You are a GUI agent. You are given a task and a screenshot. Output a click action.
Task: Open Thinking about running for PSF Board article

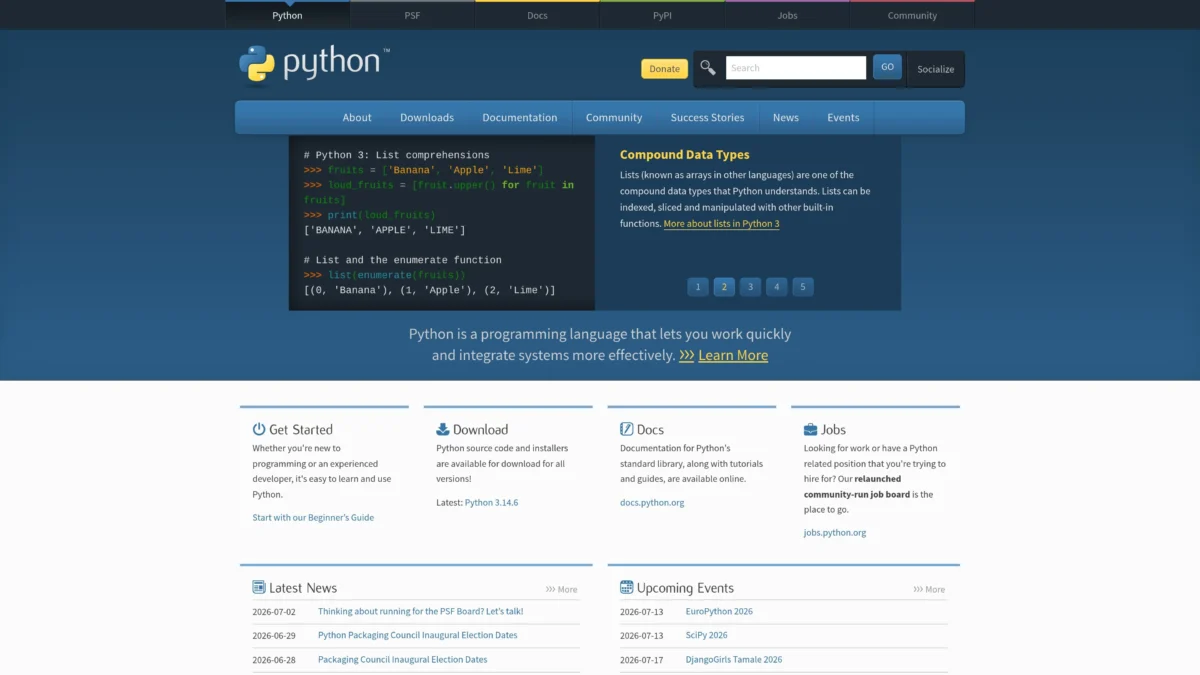[x=420, y=611]
